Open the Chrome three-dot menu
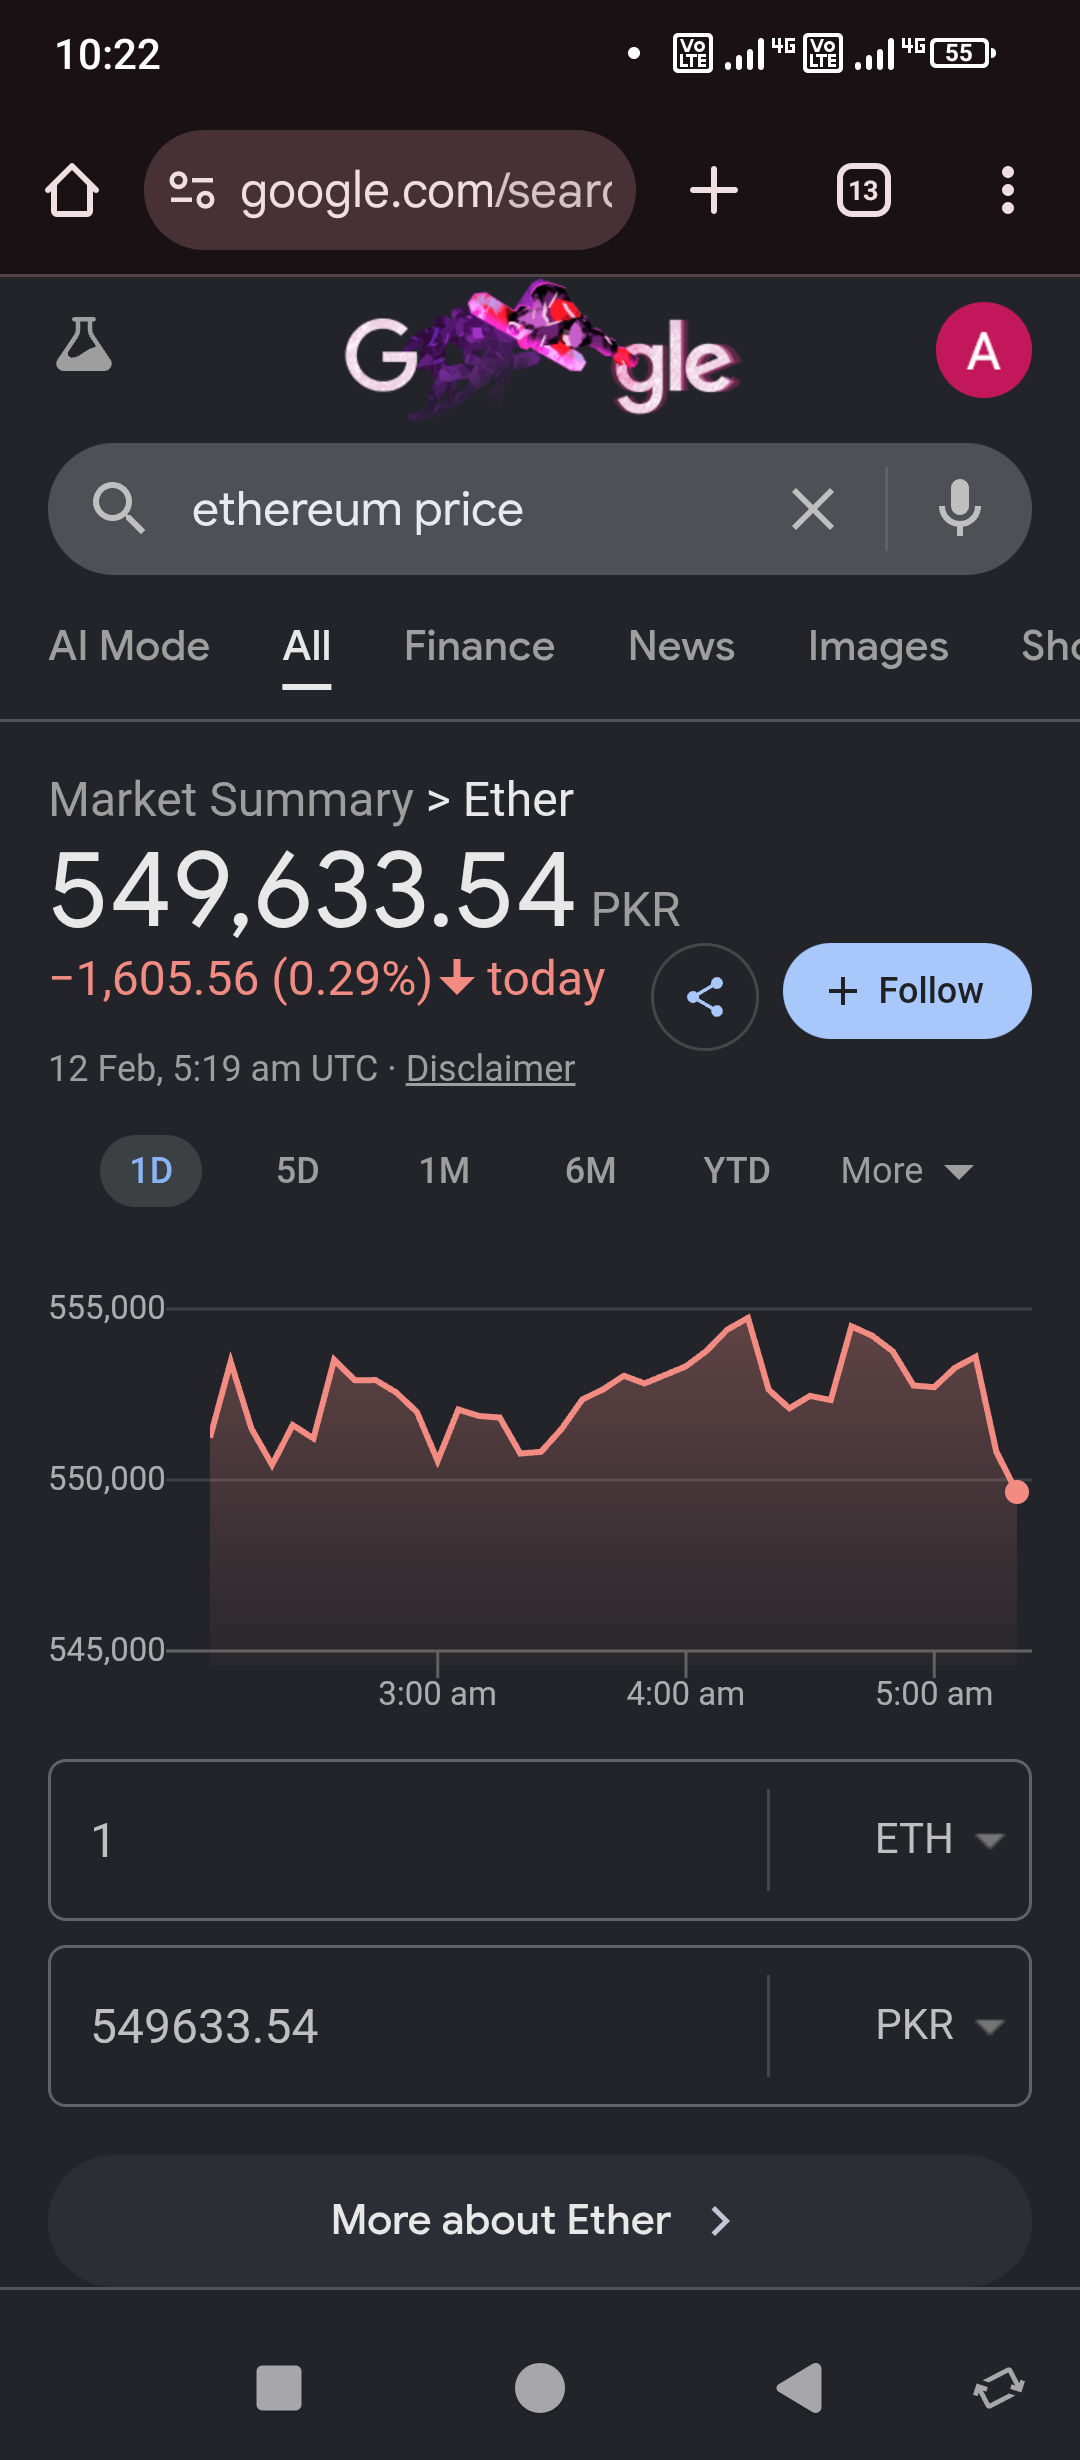 (x=1007, y=190)
